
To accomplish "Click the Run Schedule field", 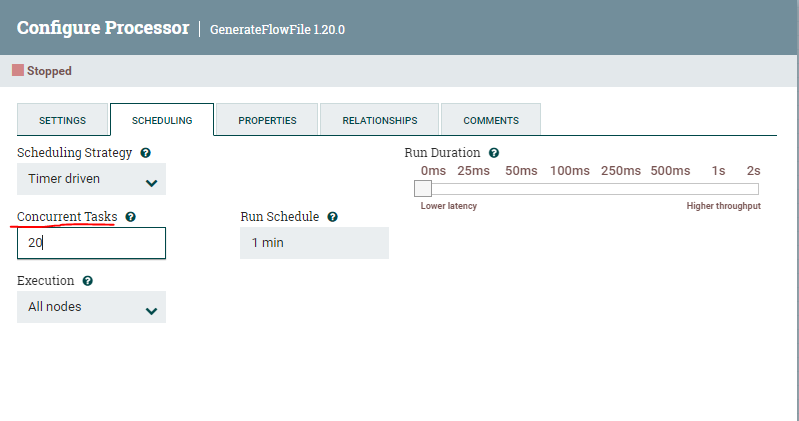I will (x=314, y=243).
